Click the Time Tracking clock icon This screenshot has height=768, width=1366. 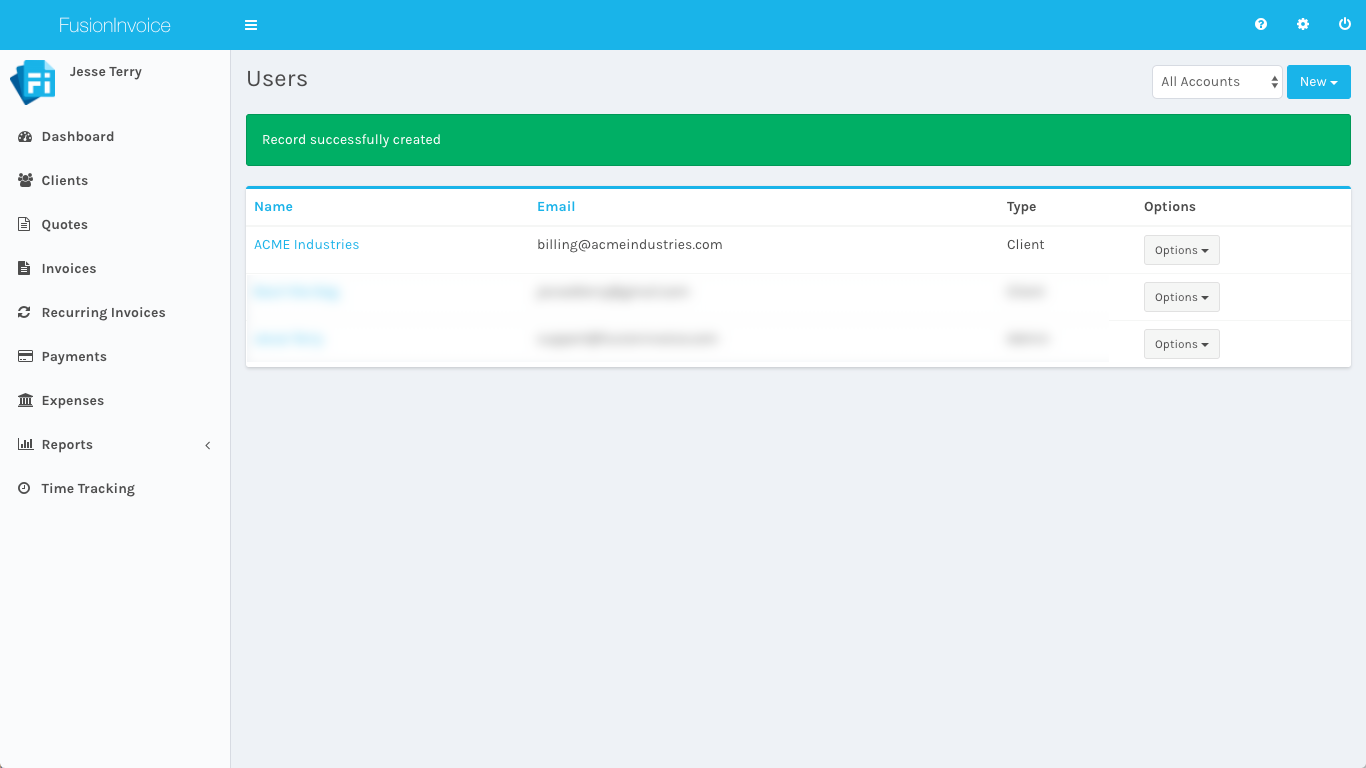coord(25,489)
